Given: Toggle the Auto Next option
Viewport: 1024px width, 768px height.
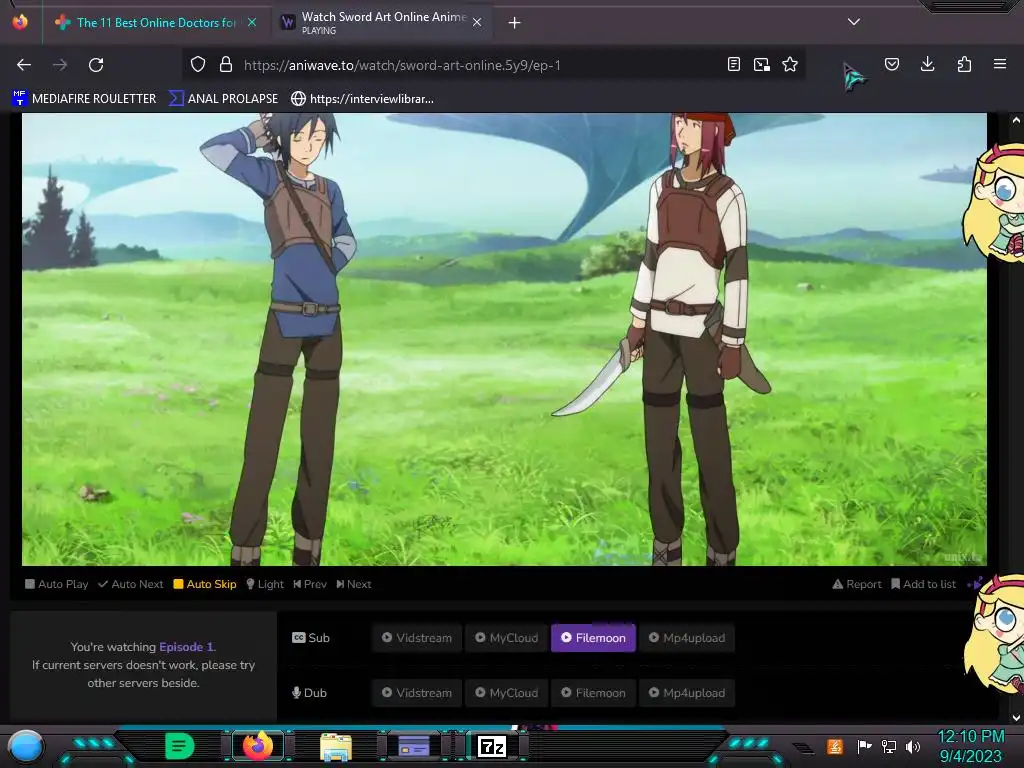Looking at the screenshot, I should coord(131,584).
